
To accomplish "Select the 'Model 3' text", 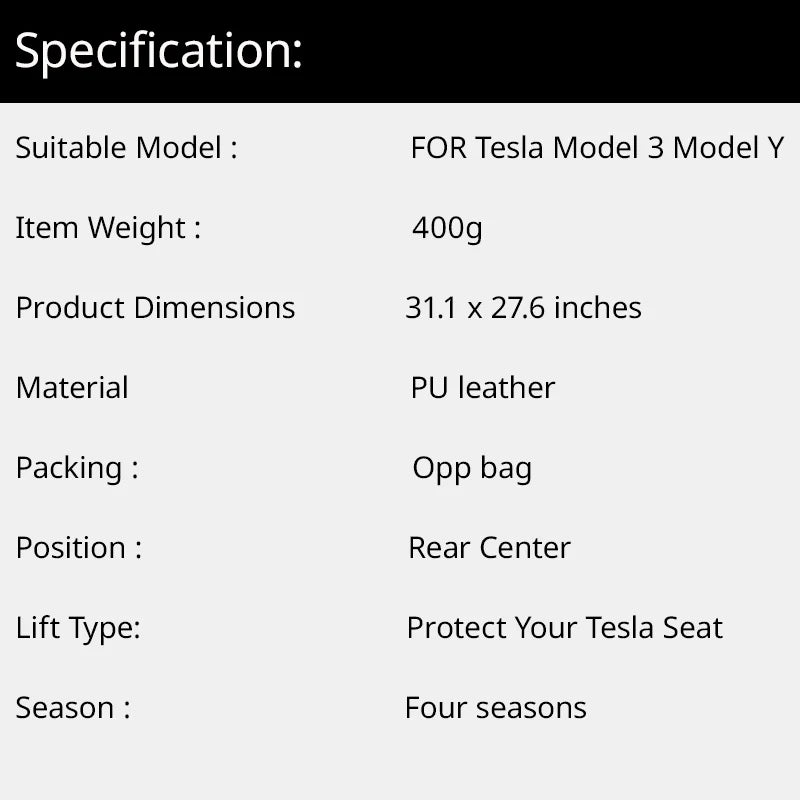I will coord(608,148).
